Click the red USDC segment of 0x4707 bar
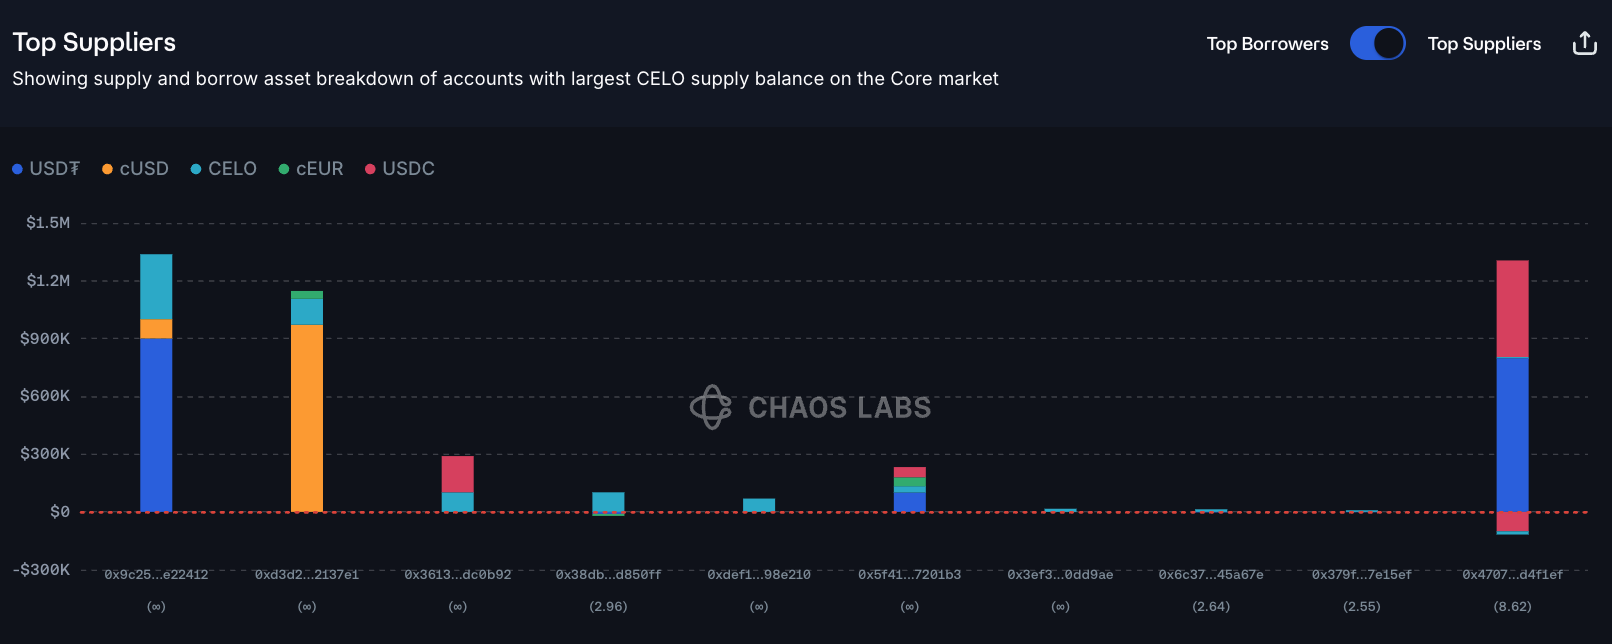The width and height of the screenshot is (1612, 644). coord(1512,308)
